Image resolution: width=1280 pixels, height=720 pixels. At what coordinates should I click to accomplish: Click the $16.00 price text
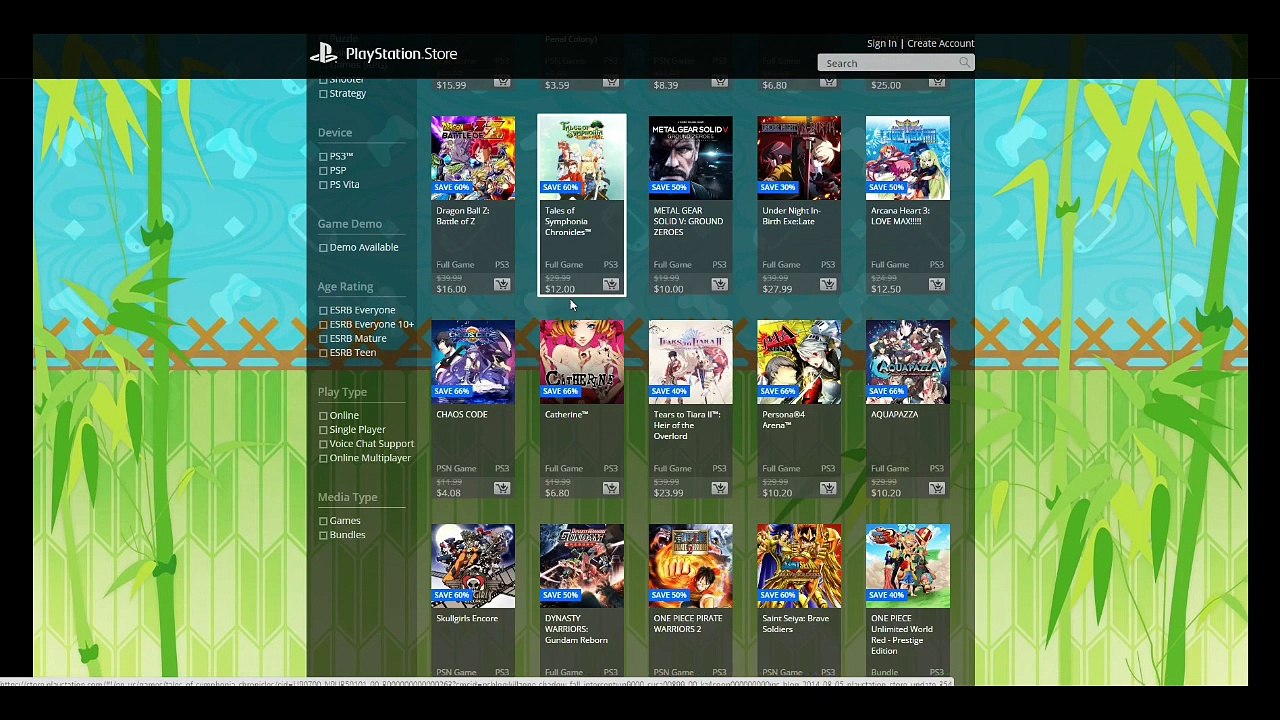(x=451, y=289)
